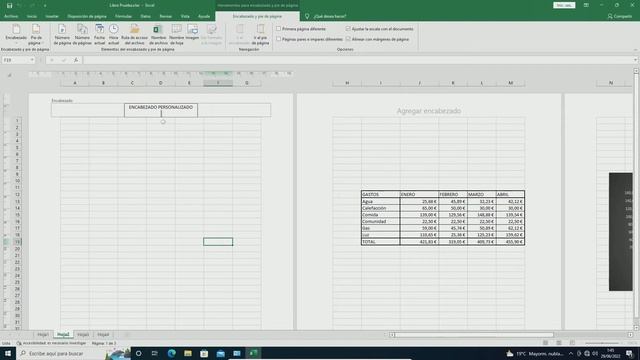Select the TOTAL row label cell
This screenshot has width=640, height=360.
tap(380, 242)
